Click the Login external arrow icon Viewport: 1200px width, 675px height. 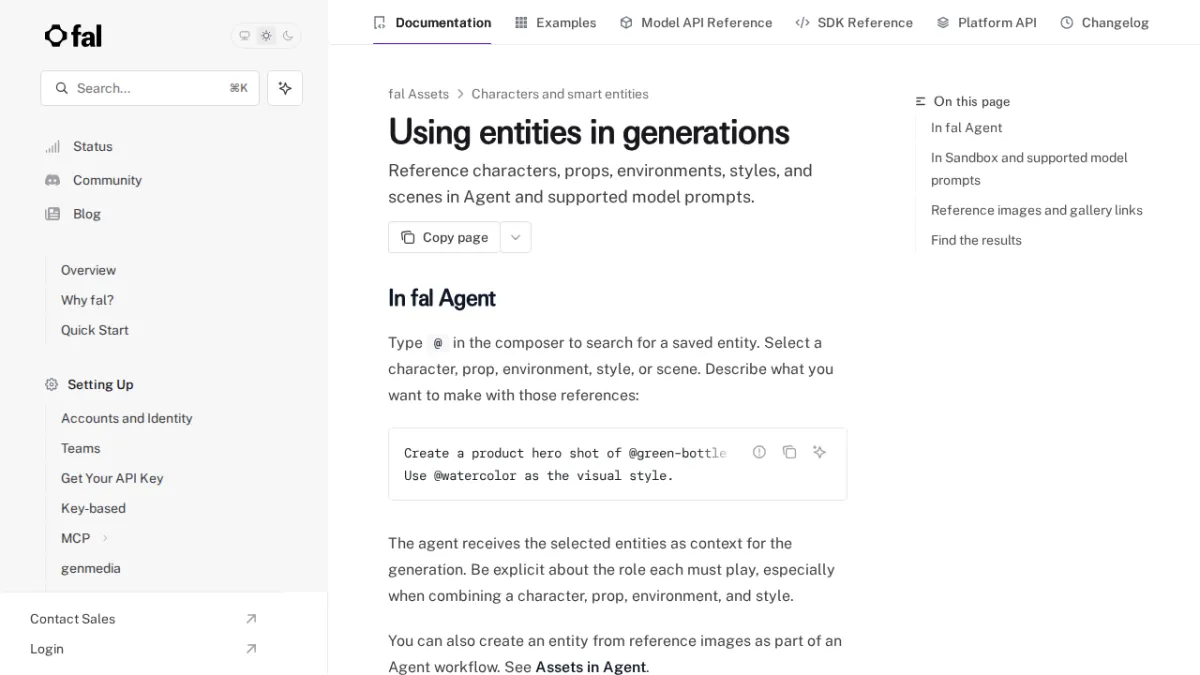point(251,649)
